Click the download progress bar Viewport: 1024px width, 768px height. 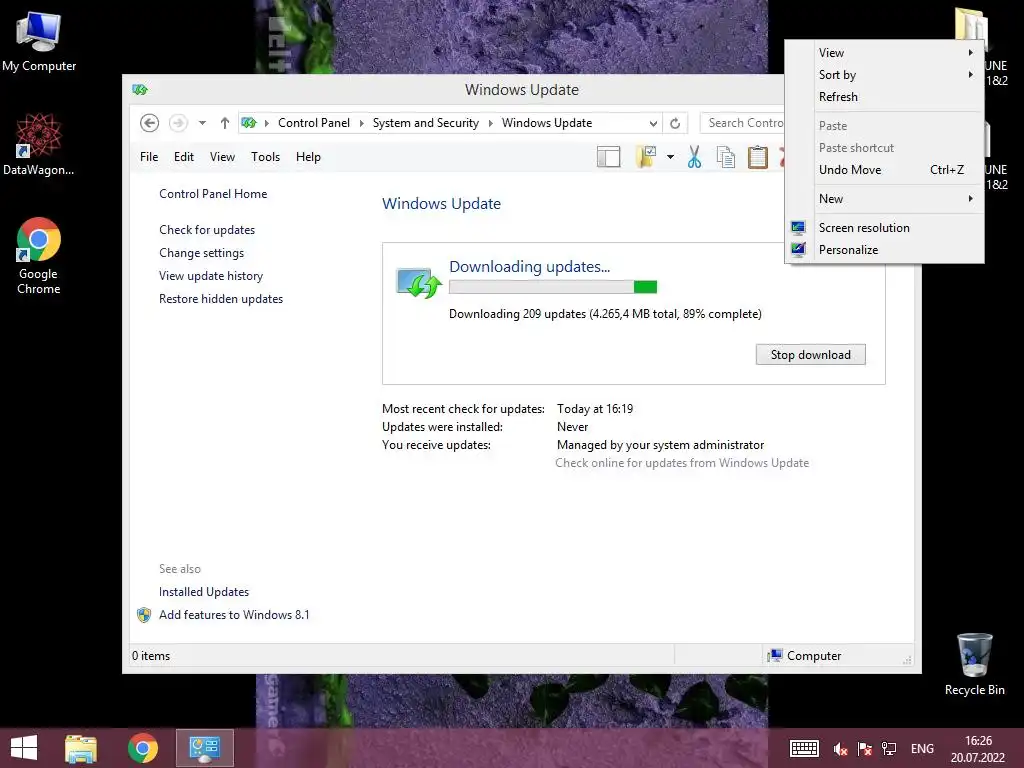click(553, 287)
